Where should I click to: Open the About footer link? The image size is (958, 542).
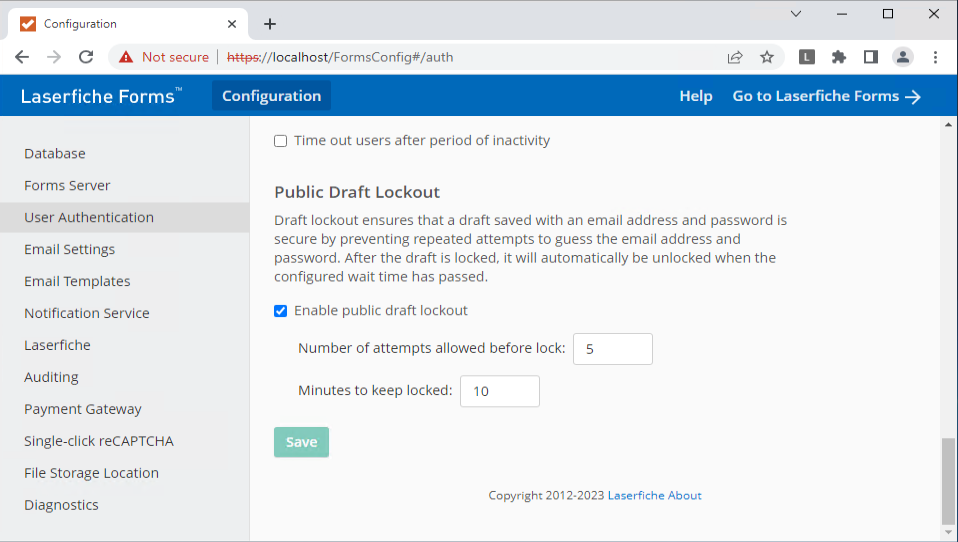[x=684, y=496]
